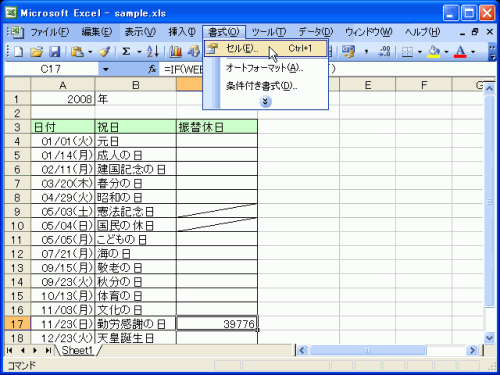The image size is (500, 375).
Task: Select column A header
Action: click(63, 85)
